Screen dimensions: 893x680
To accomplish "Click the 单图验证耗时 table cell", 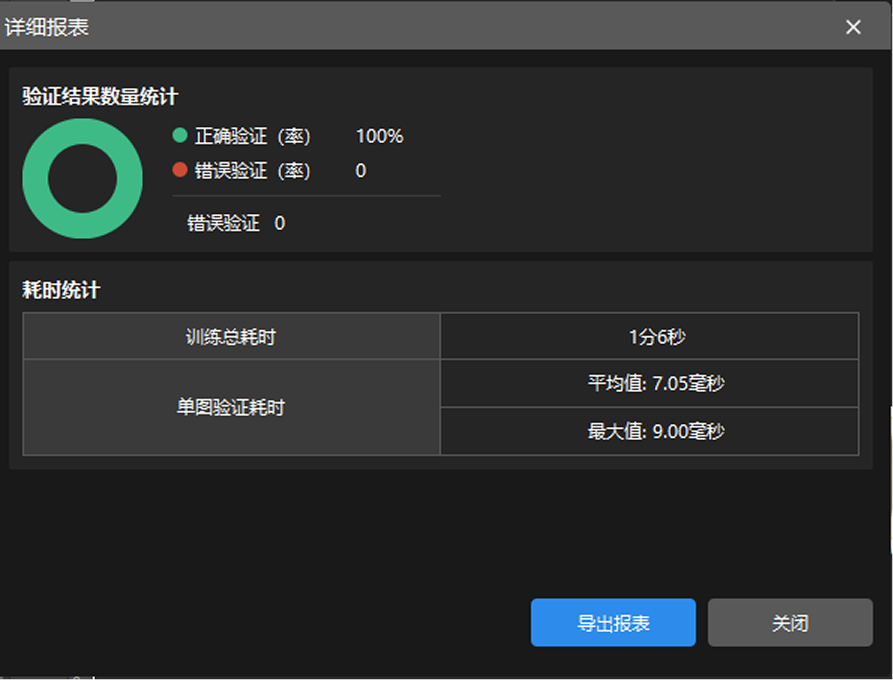I will [x=231, y=407].
